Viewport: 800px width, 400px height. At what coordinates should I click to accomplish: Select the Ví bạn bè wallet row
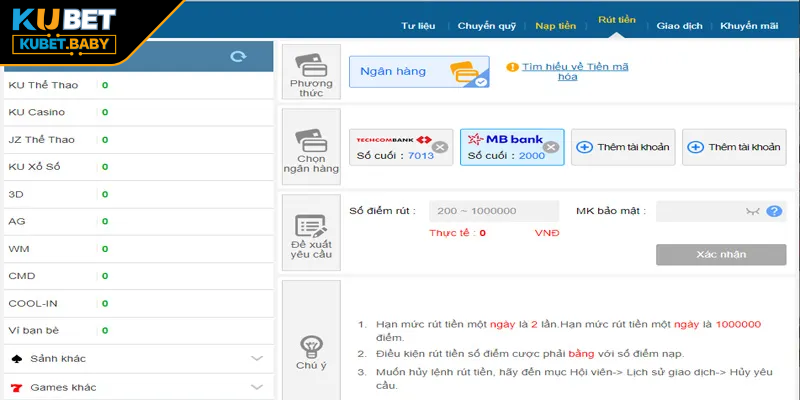point(138,331)
